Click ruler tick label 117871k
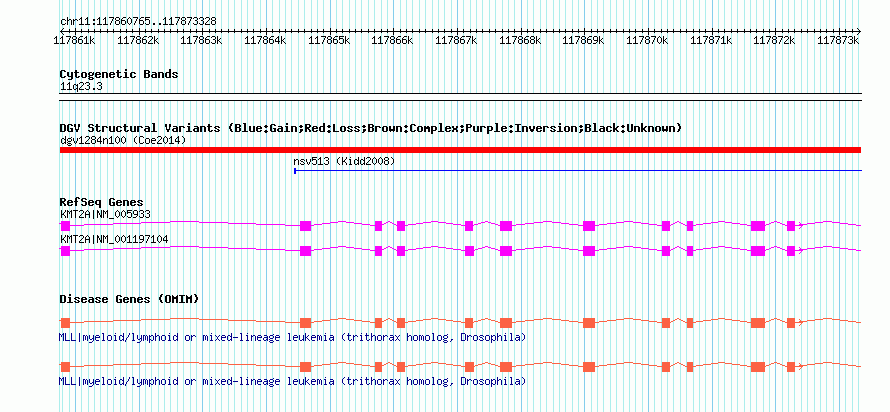Viewport: 890px width, 412px height. pyautogui.click(x=711, y=40)
